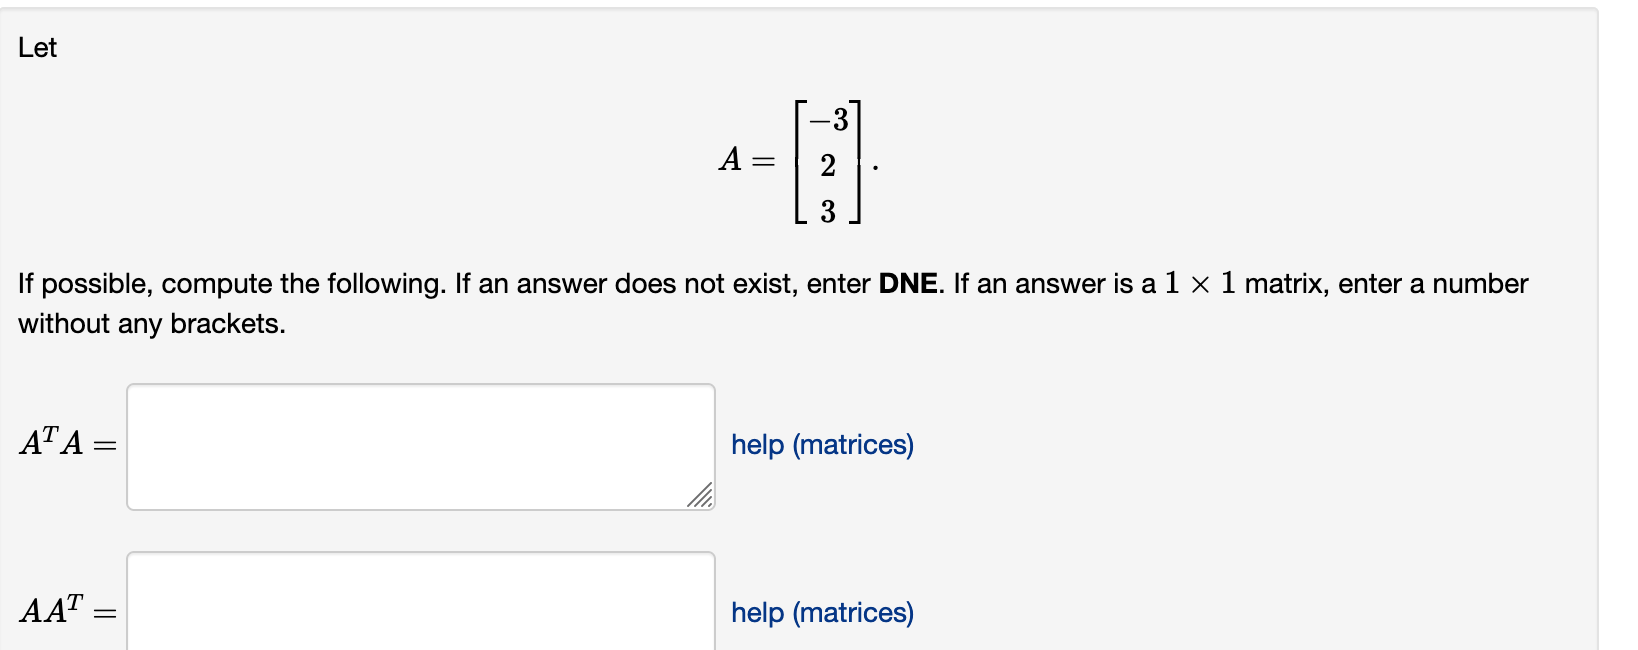The image size is (1638, 650).
Task: Click the second help (matrices) hyperlink
Action: pyautogui.click(x=822, y=613)
